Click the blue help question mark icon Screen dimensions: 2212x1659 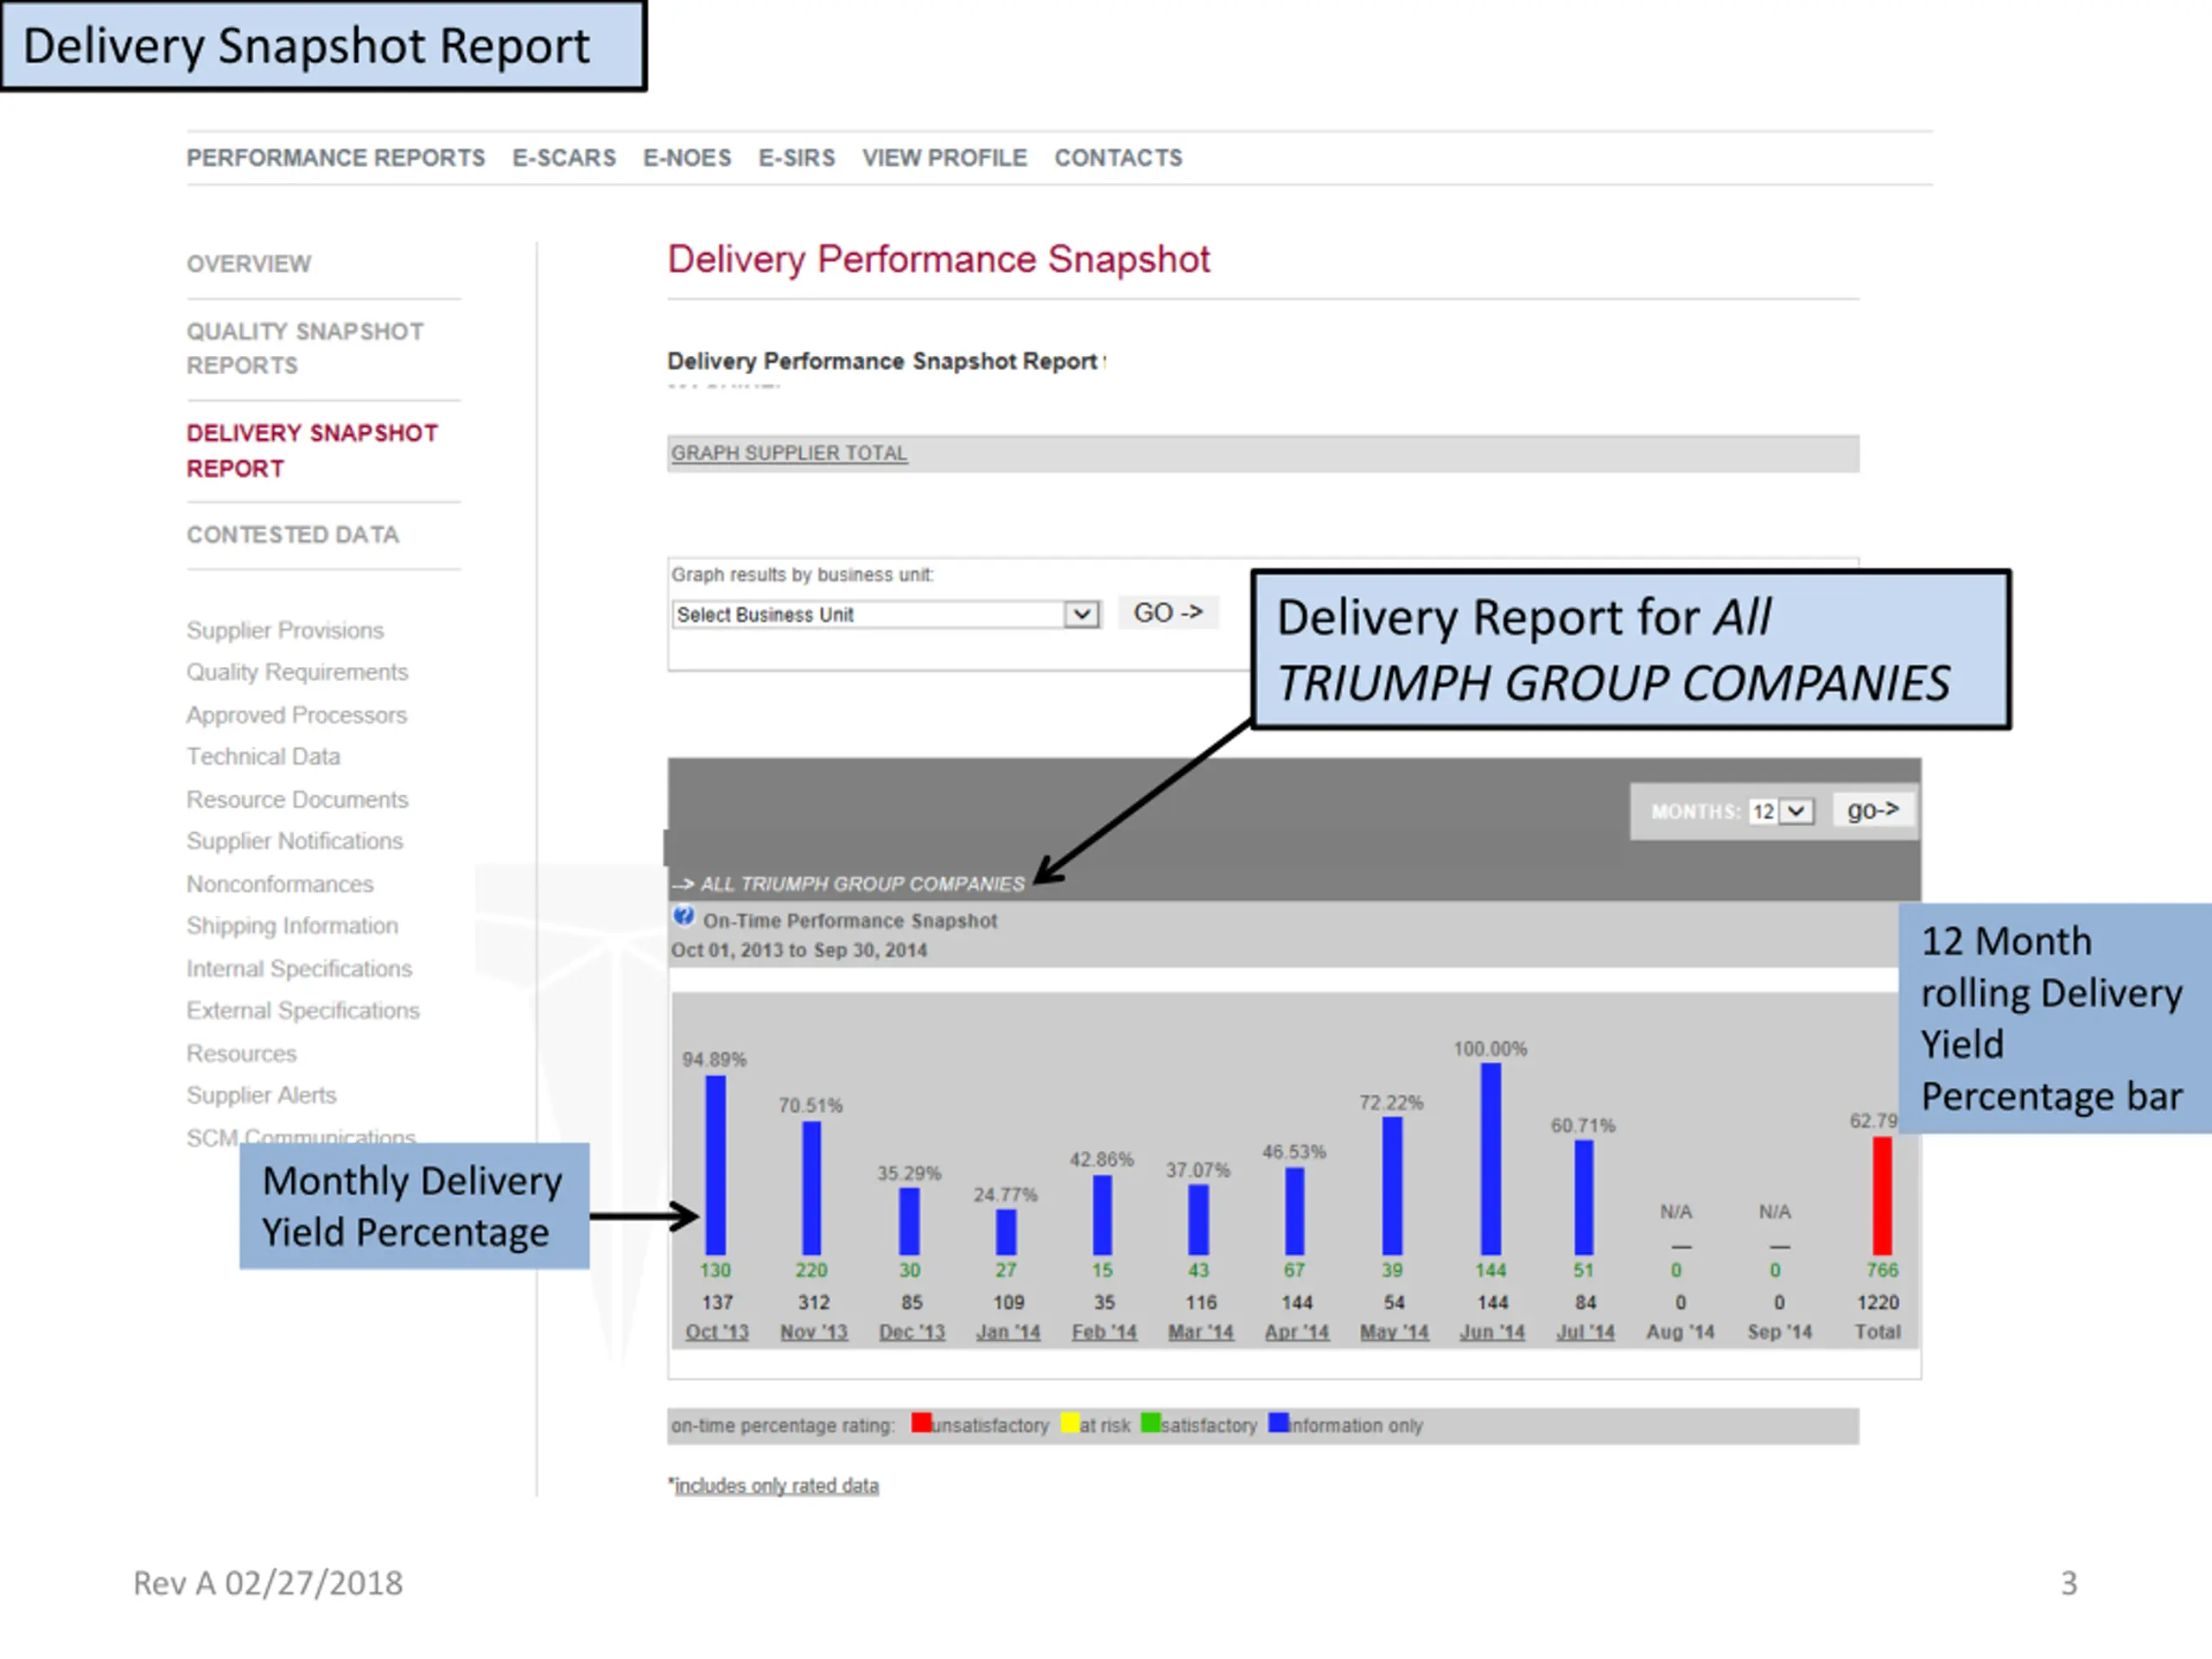tap(683, 916)
